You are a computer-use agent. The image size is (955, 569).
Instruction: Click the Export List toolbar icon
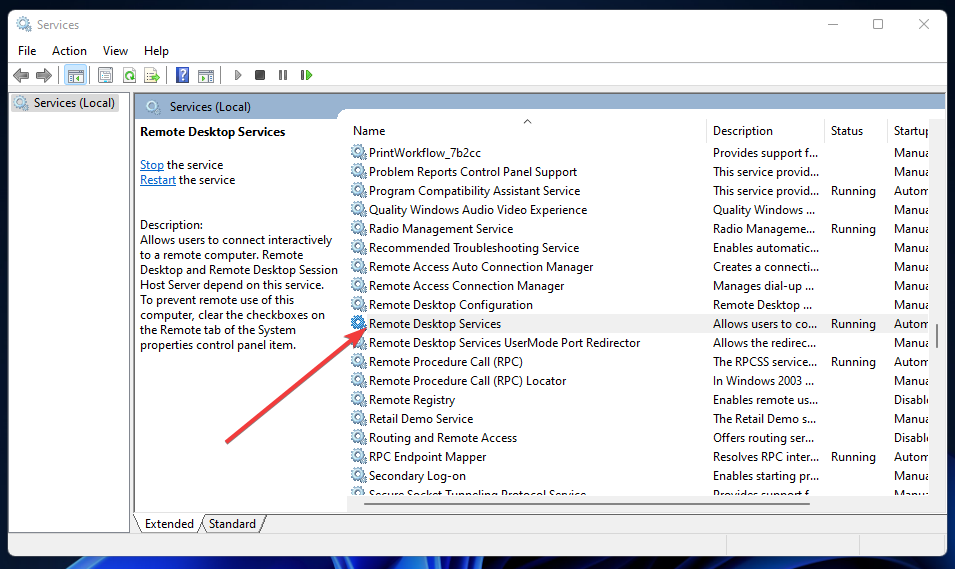coord(152,75)
